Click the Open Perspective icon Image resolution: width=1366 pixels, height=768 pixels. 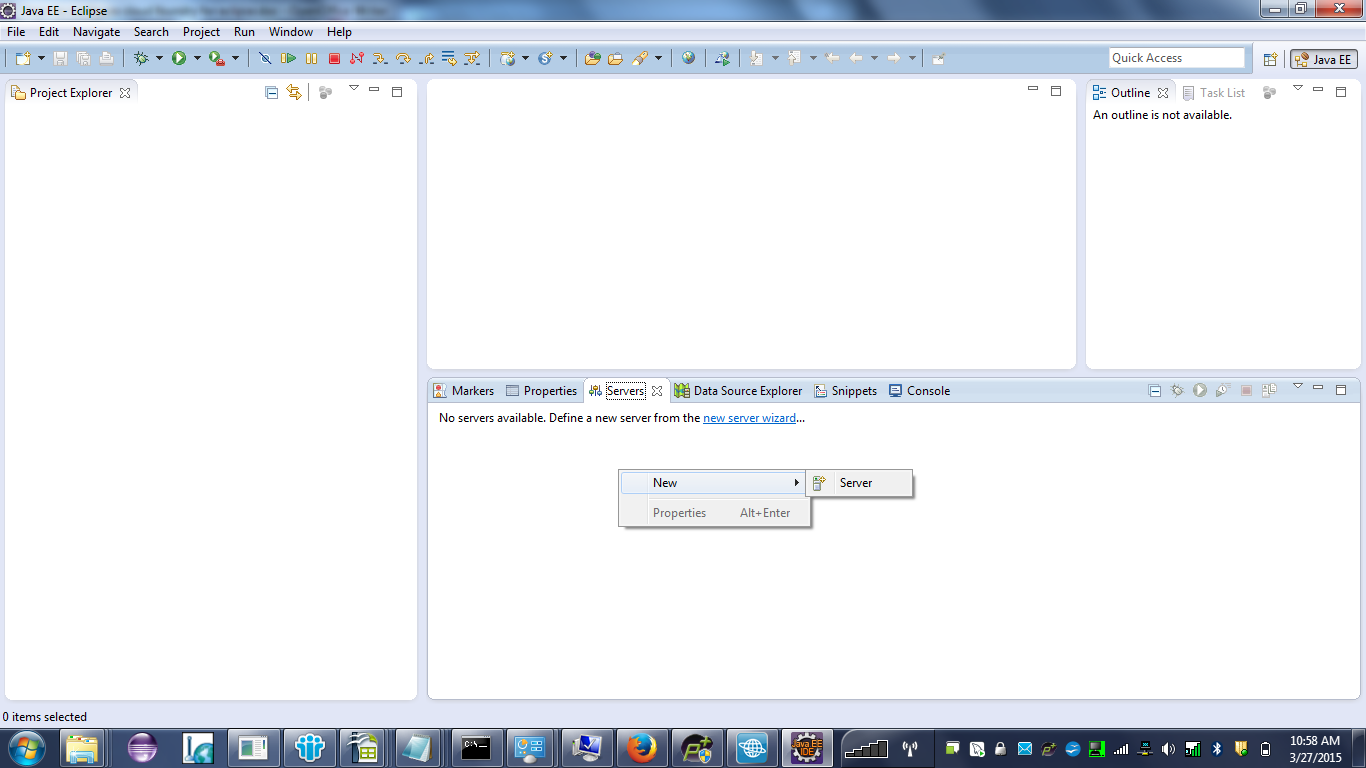pyautogui.click(x=1270, y=57)
